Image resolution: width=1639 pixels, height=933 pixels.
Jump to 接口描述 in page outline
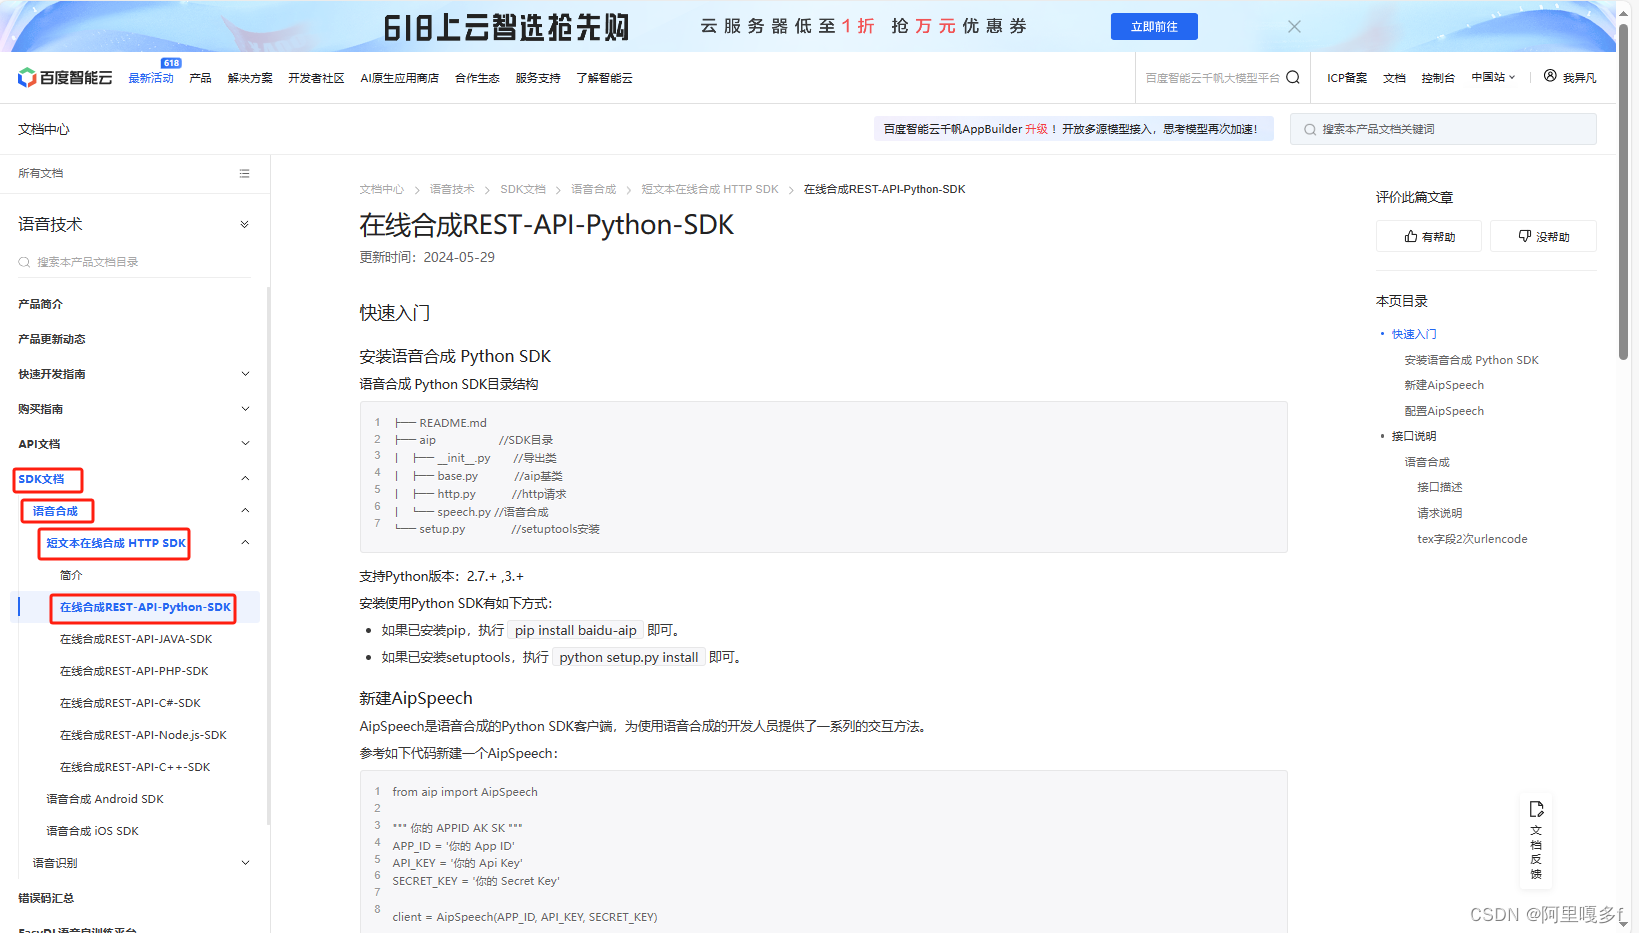click(1440, 487)
